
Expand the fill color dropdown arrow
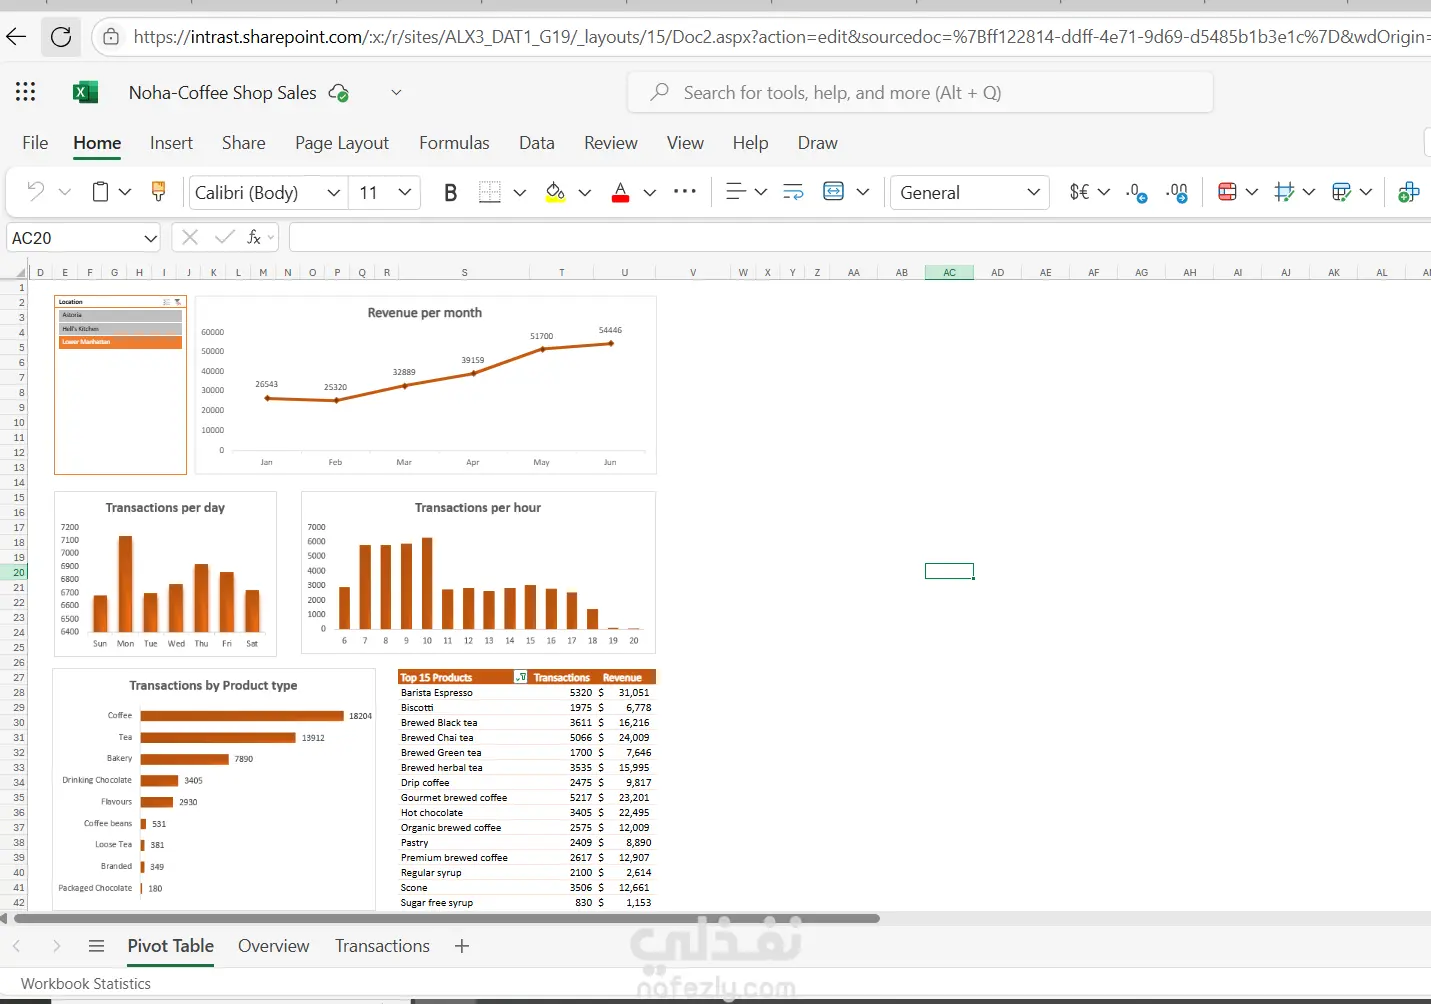(x=585, y=192)
